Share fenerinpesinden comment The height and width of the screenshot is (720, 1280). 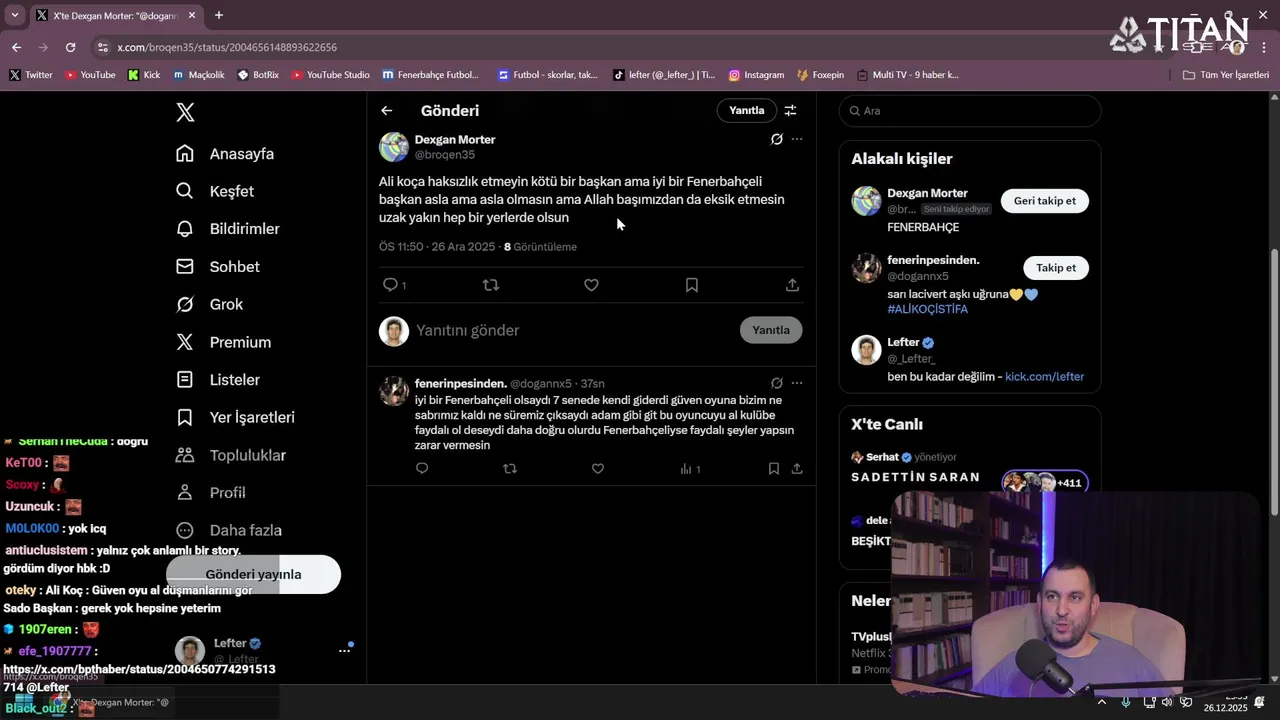[797, 468]
